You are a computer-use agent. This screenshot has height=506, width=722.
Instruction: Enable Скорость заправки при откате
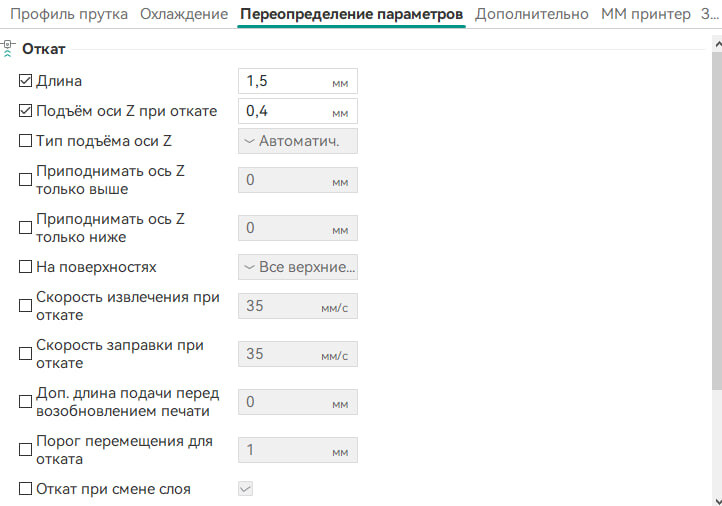tap(25, 354)
